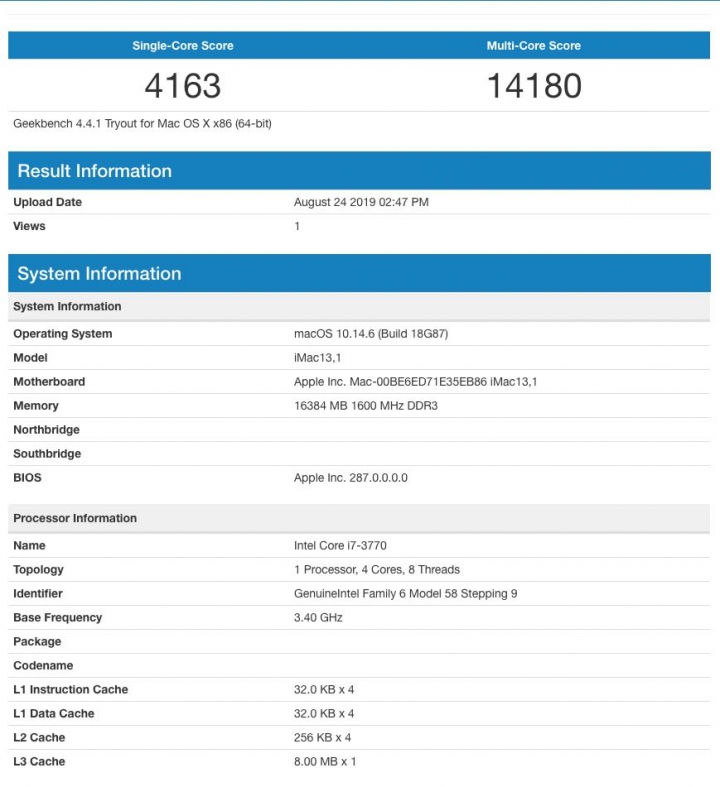Image resolution: width=720 pixels, height=787 pixels.
Task: Click the Codename label
Action: (43, 666)
